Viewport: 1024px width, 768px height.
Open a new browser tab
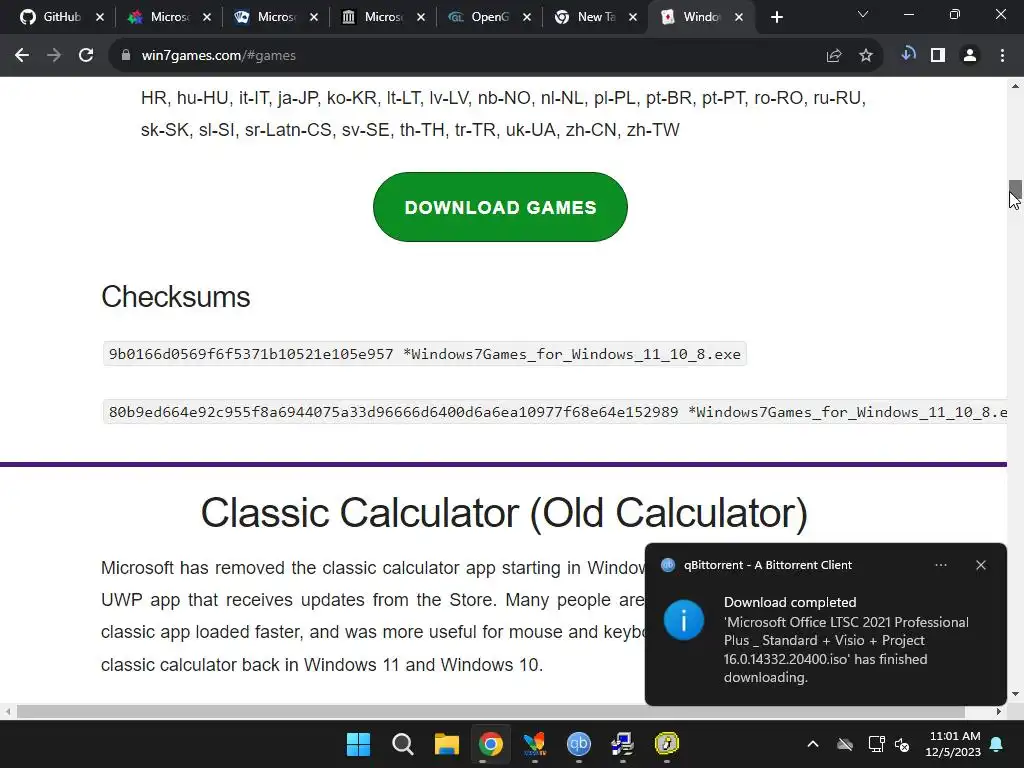(776, 18)
